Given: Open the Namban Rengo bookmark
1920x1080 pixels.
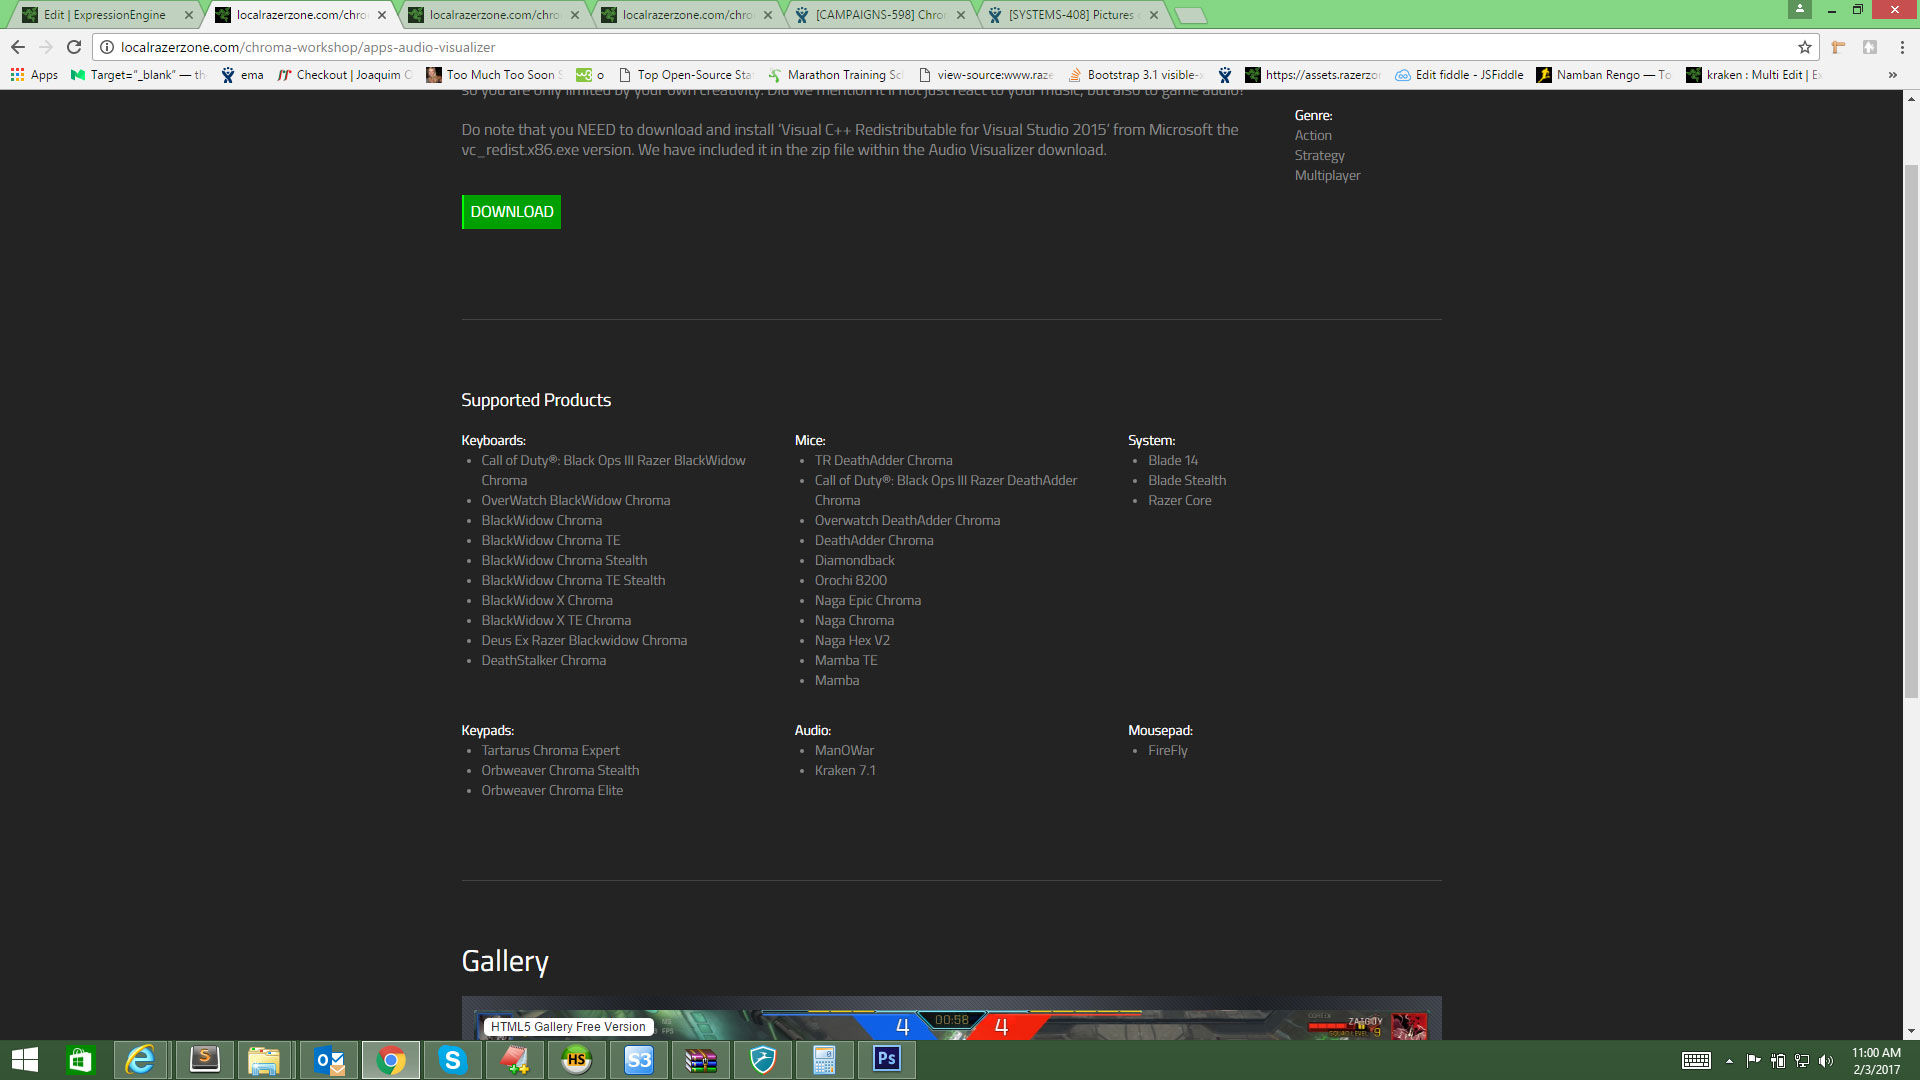Looking at the screenshot, I should pos(1604,75).
